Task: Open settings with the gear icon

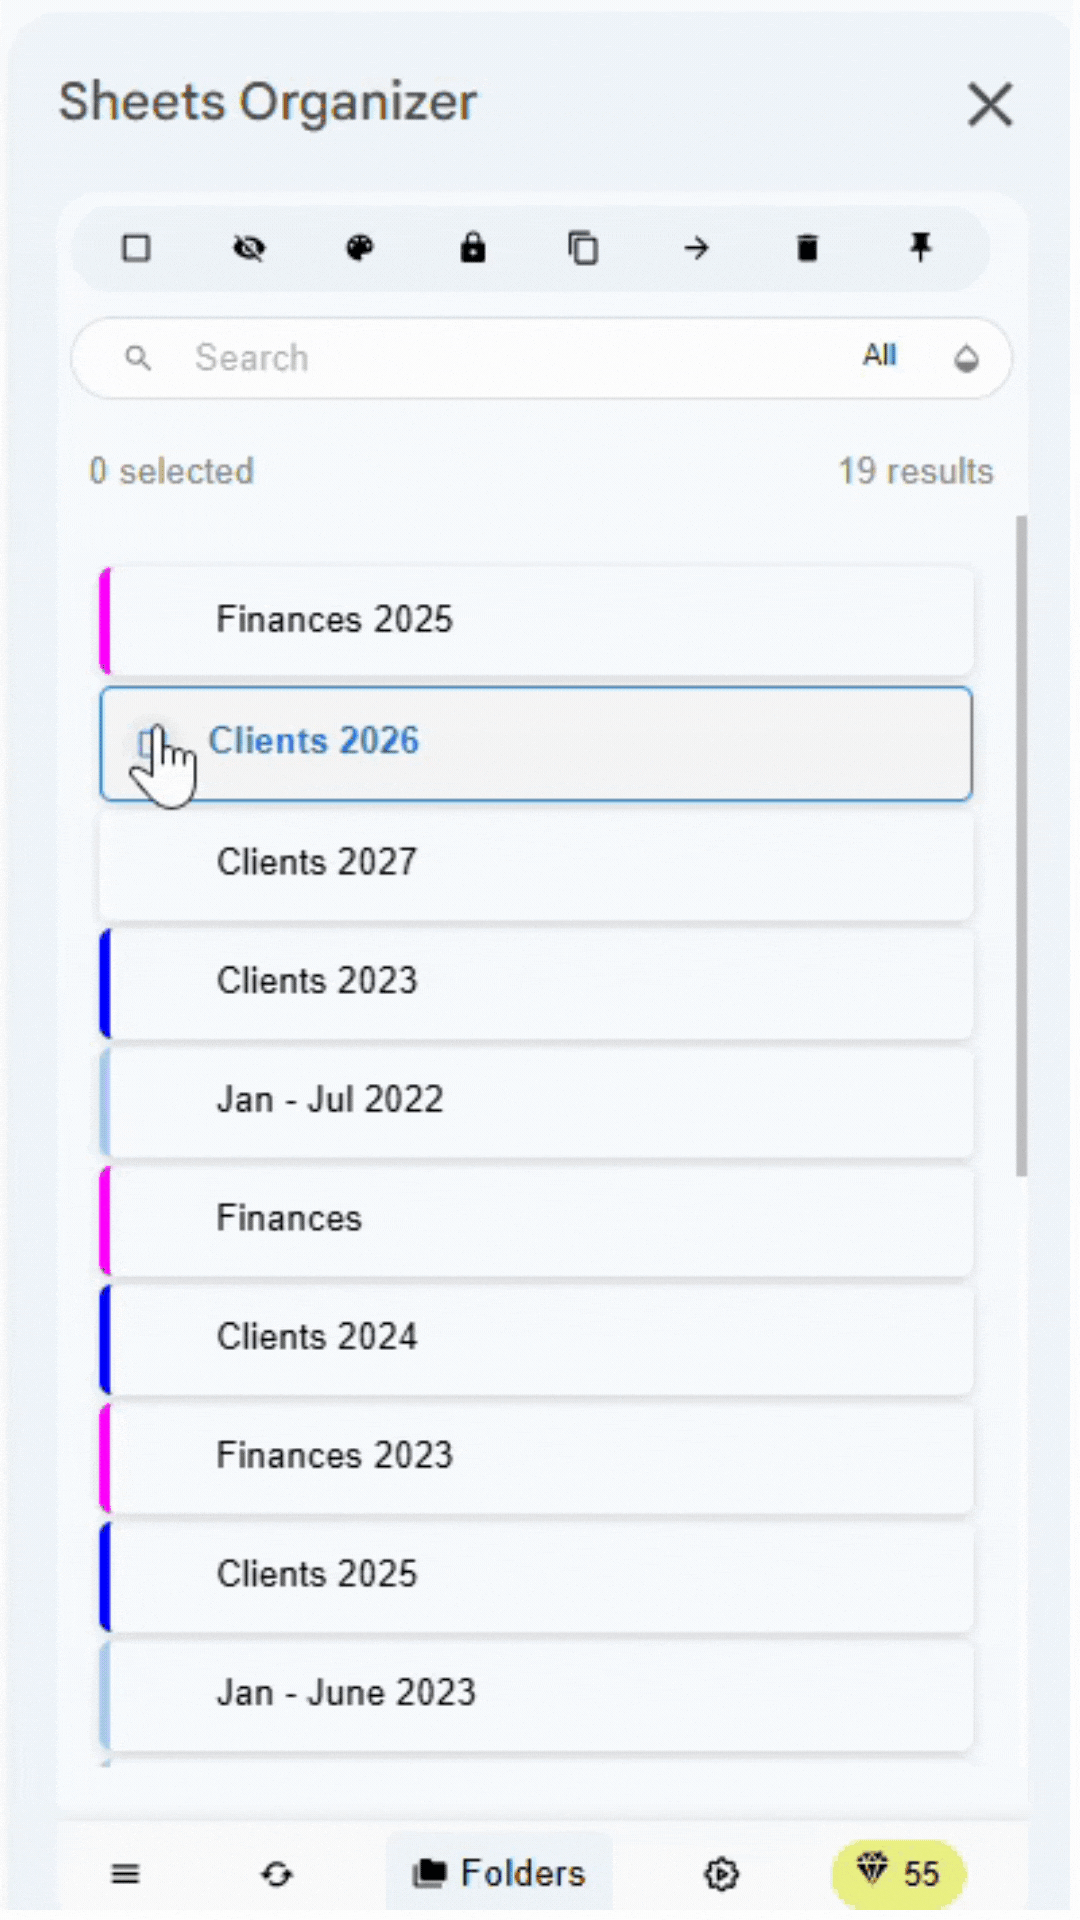Action: tap(721, 1875)
